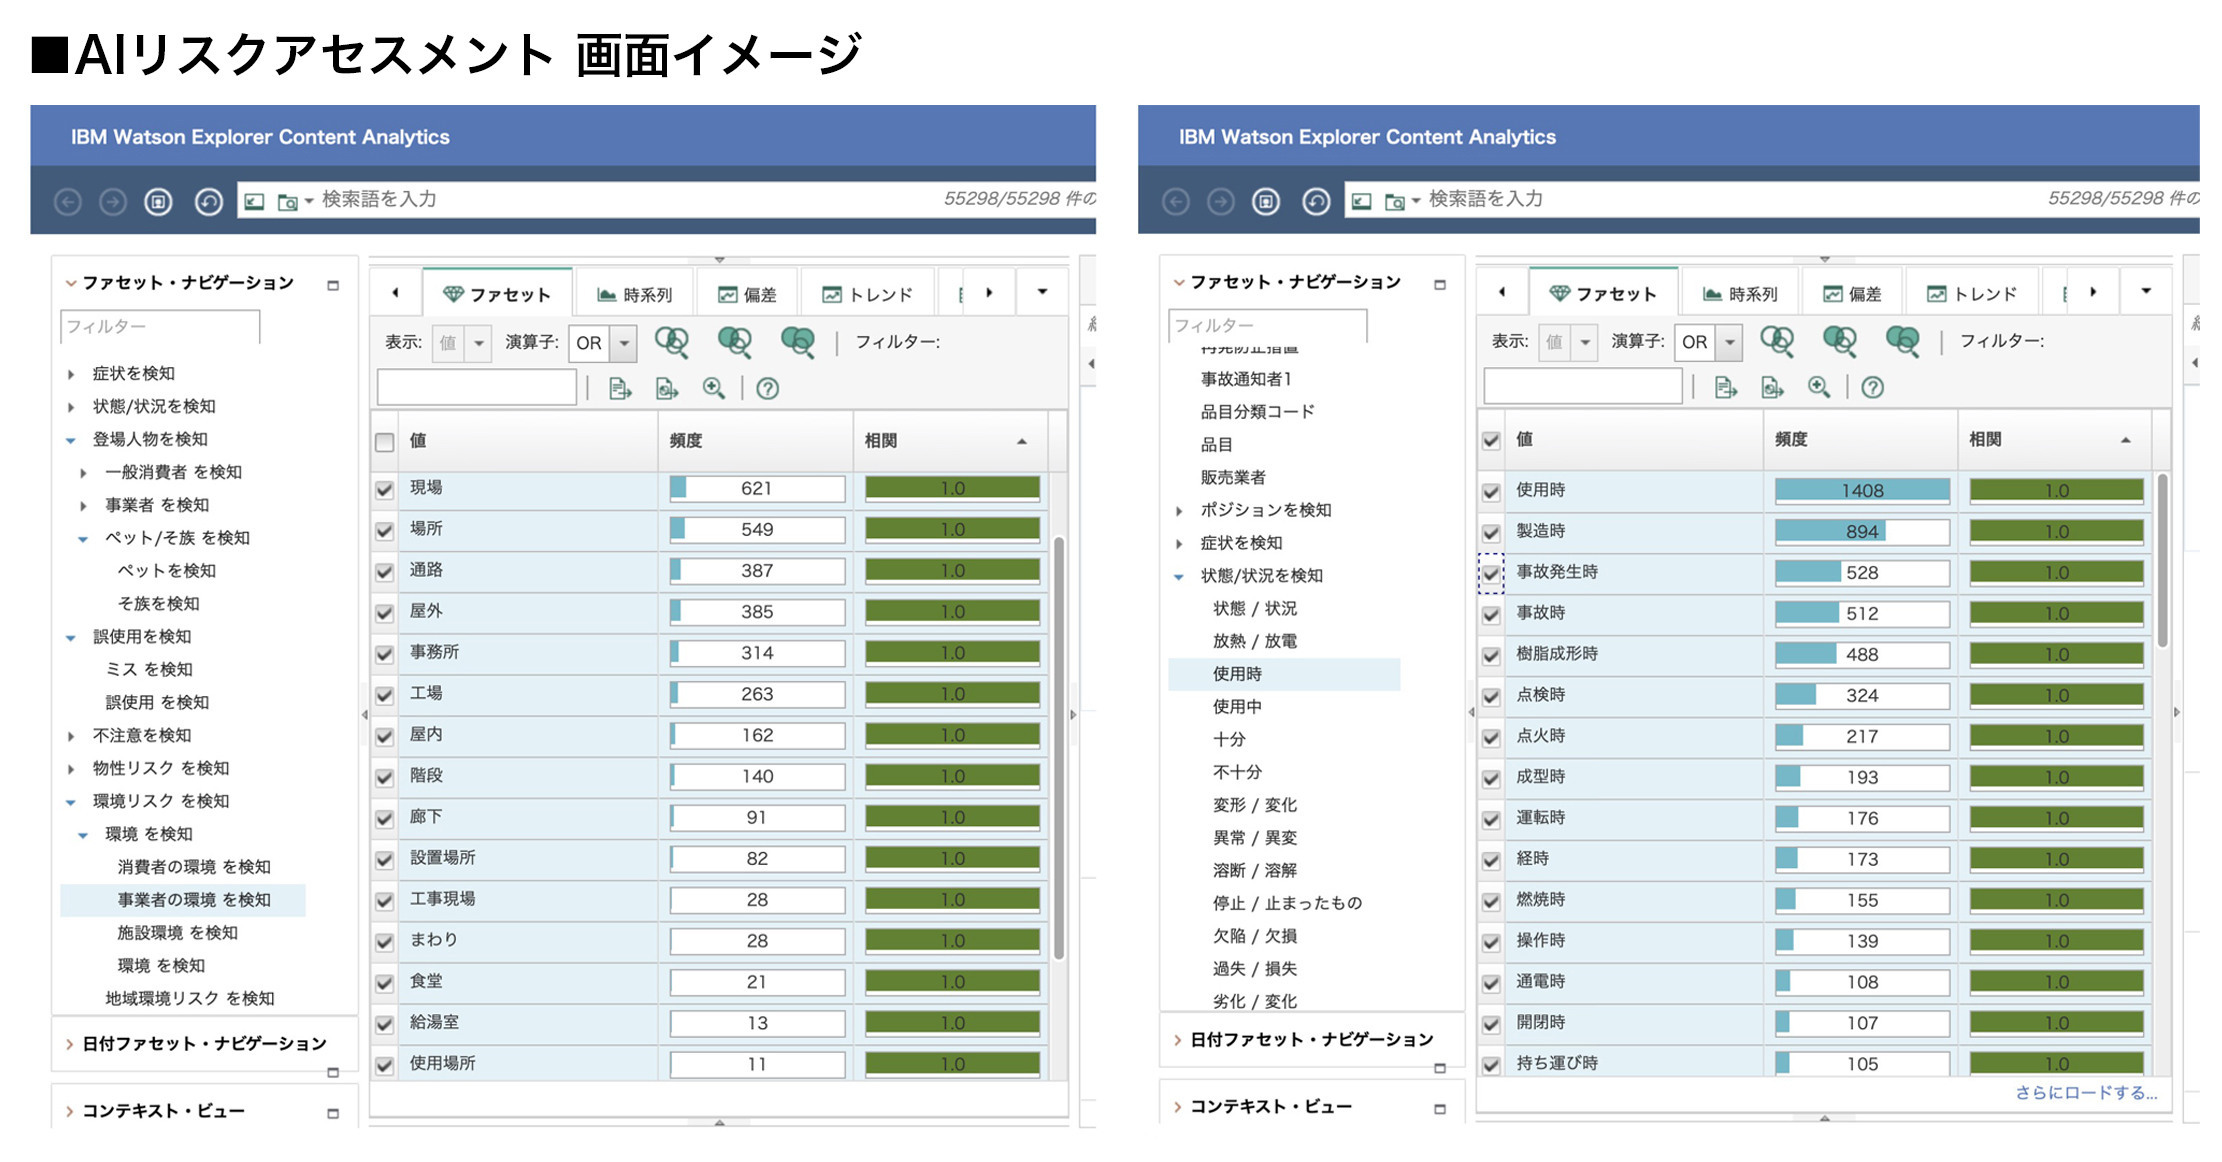The width and height of the screenshot is (2222, 1162).
Task: Switch to the 時系列 tab in left window
Action: pos(635,295)
